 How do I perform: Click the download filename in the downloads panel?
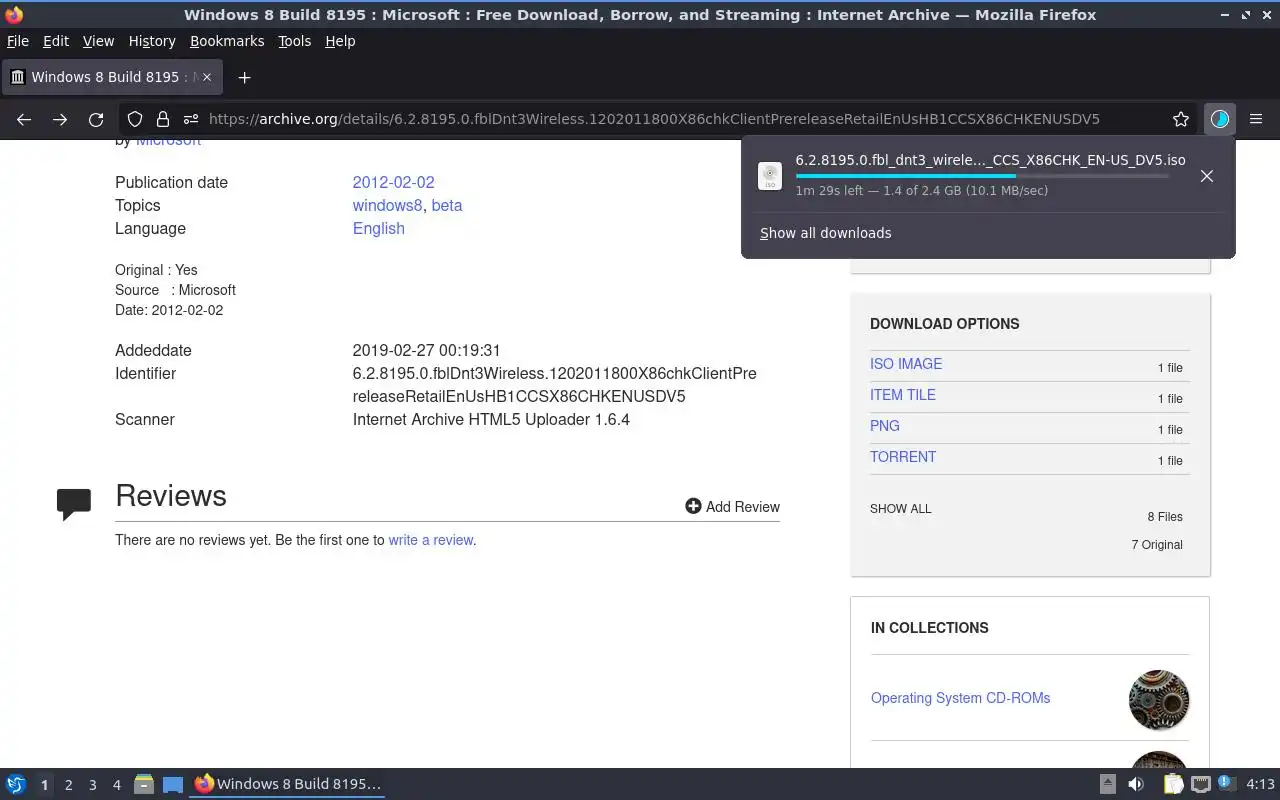click(990, 160)
